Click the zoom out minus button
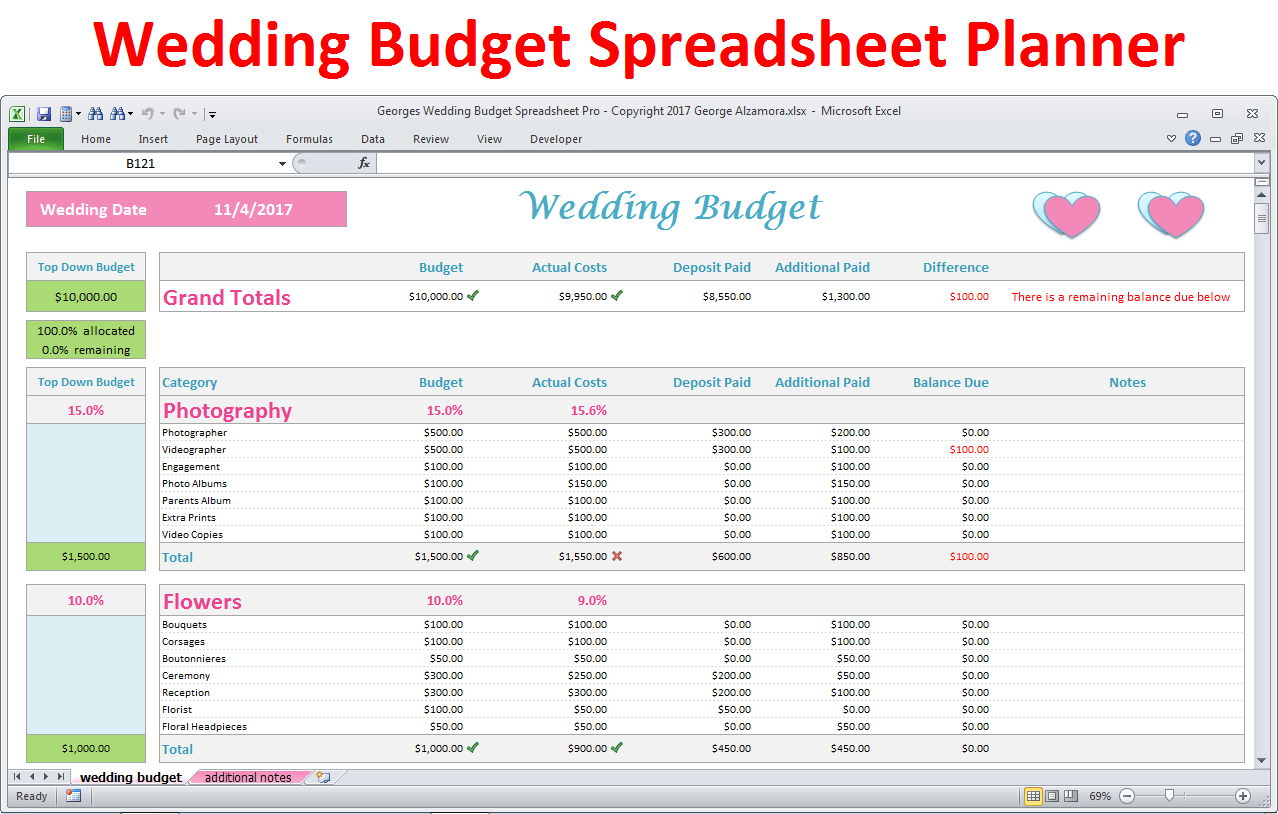 [x=1127, y=796]
